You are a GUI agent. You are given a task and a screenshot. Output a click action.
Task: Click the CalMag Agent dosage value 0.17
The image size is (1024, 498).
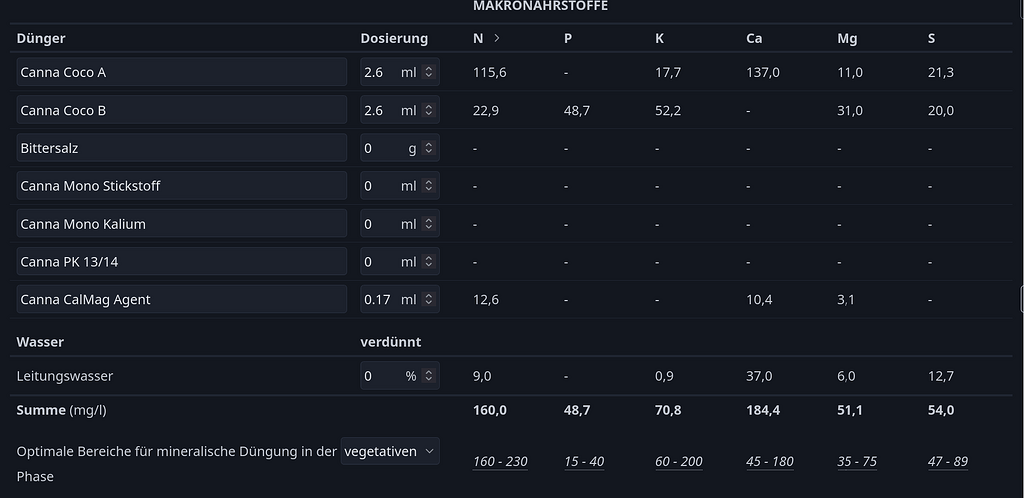(x=379, y=299)
